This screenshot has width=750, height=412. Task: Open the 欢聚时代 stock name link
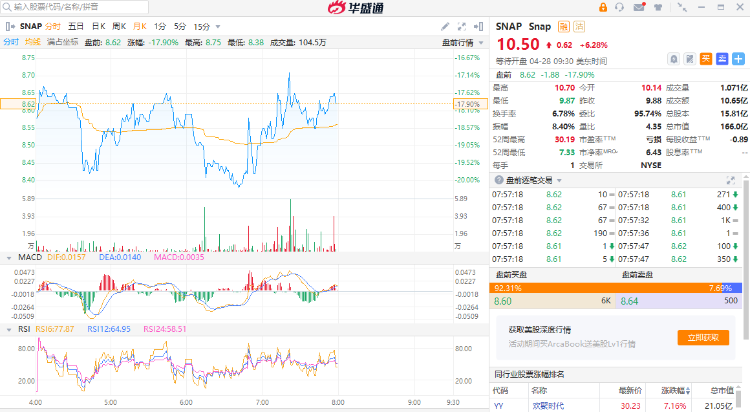click(548, 406)
